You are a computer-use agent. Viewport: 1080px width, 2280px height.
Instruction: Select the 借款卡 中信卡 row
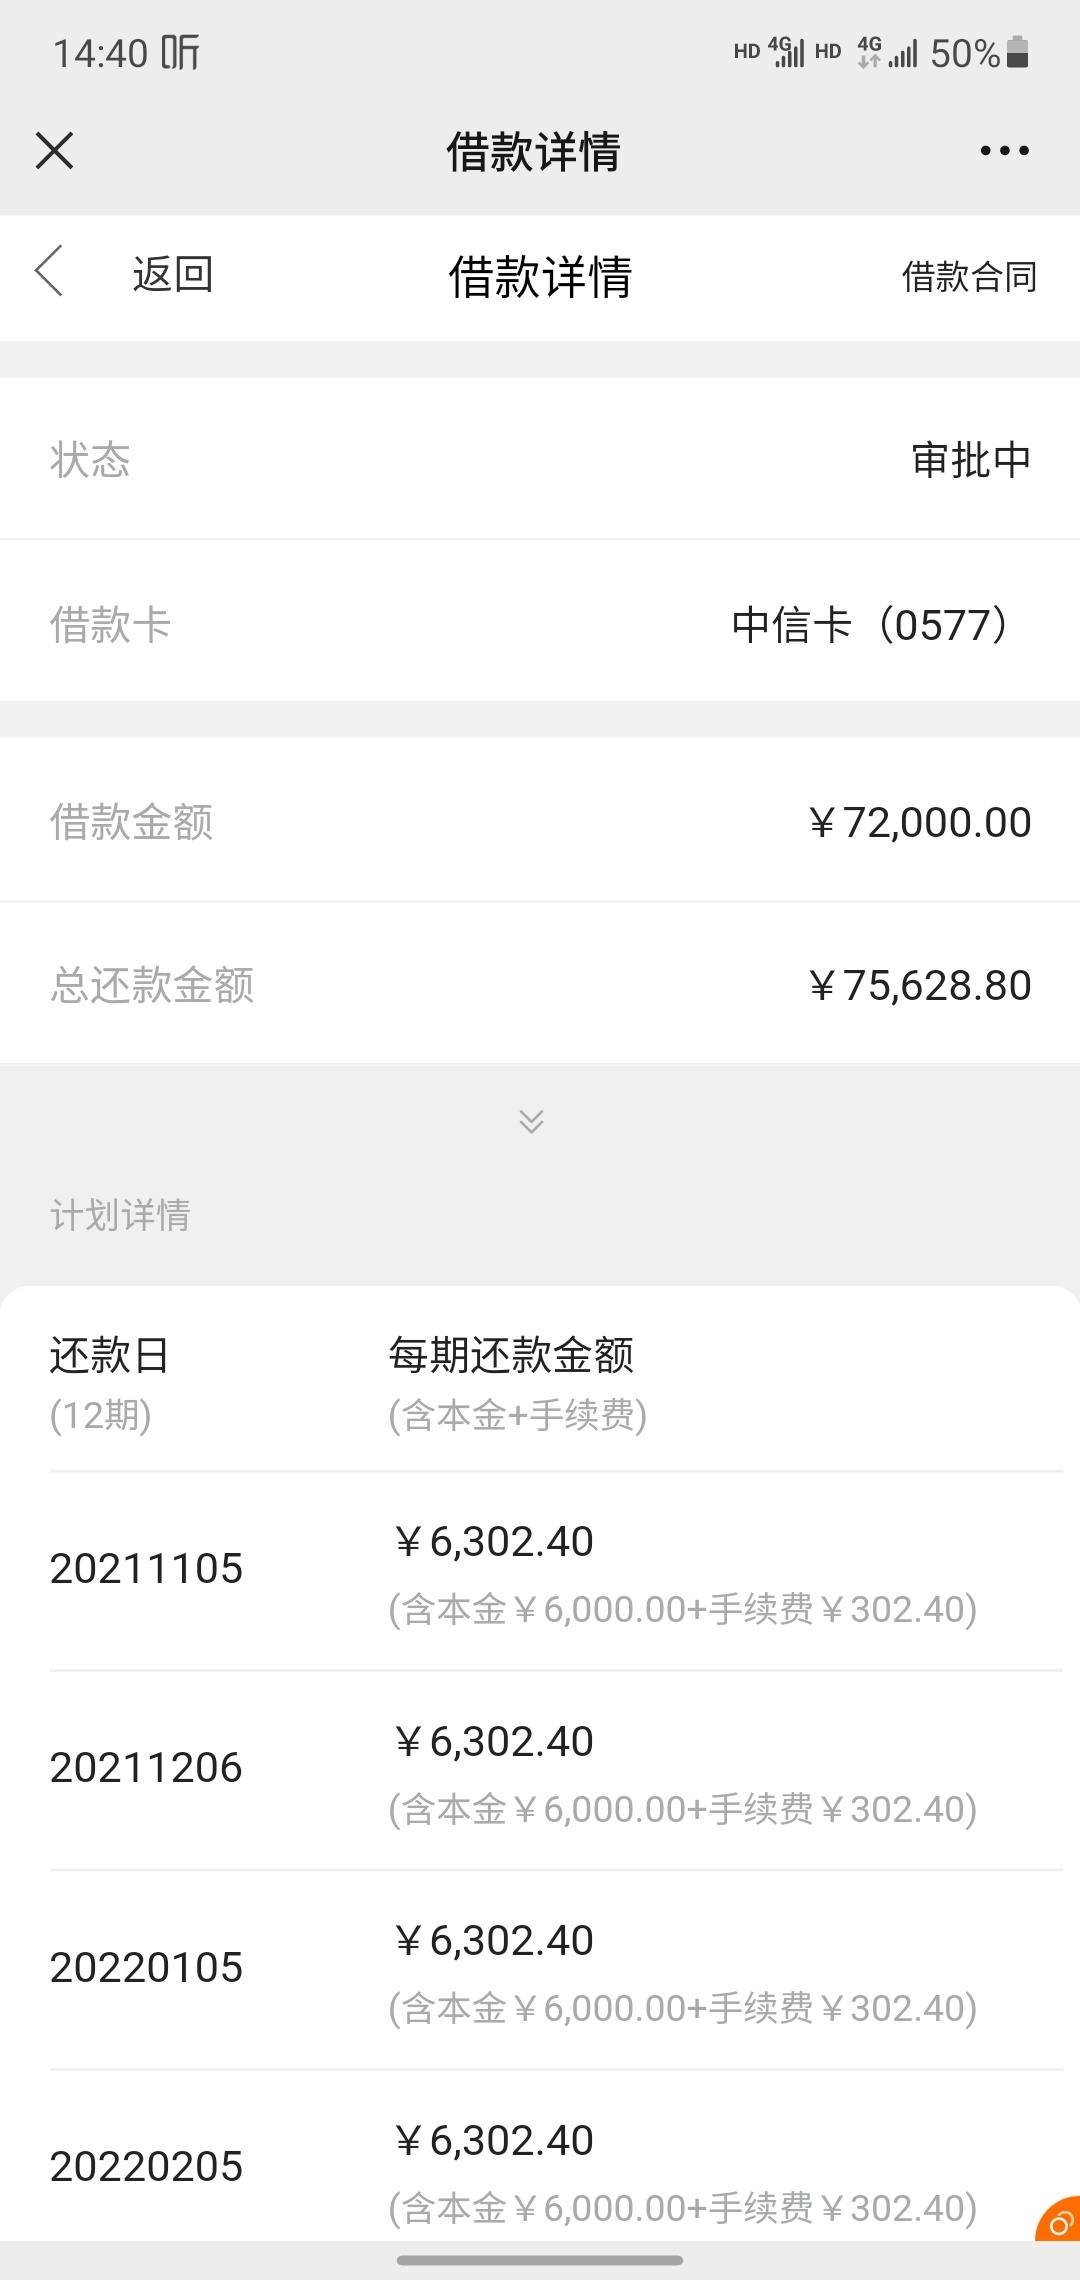pyautogui.click(x=540, y=622)
